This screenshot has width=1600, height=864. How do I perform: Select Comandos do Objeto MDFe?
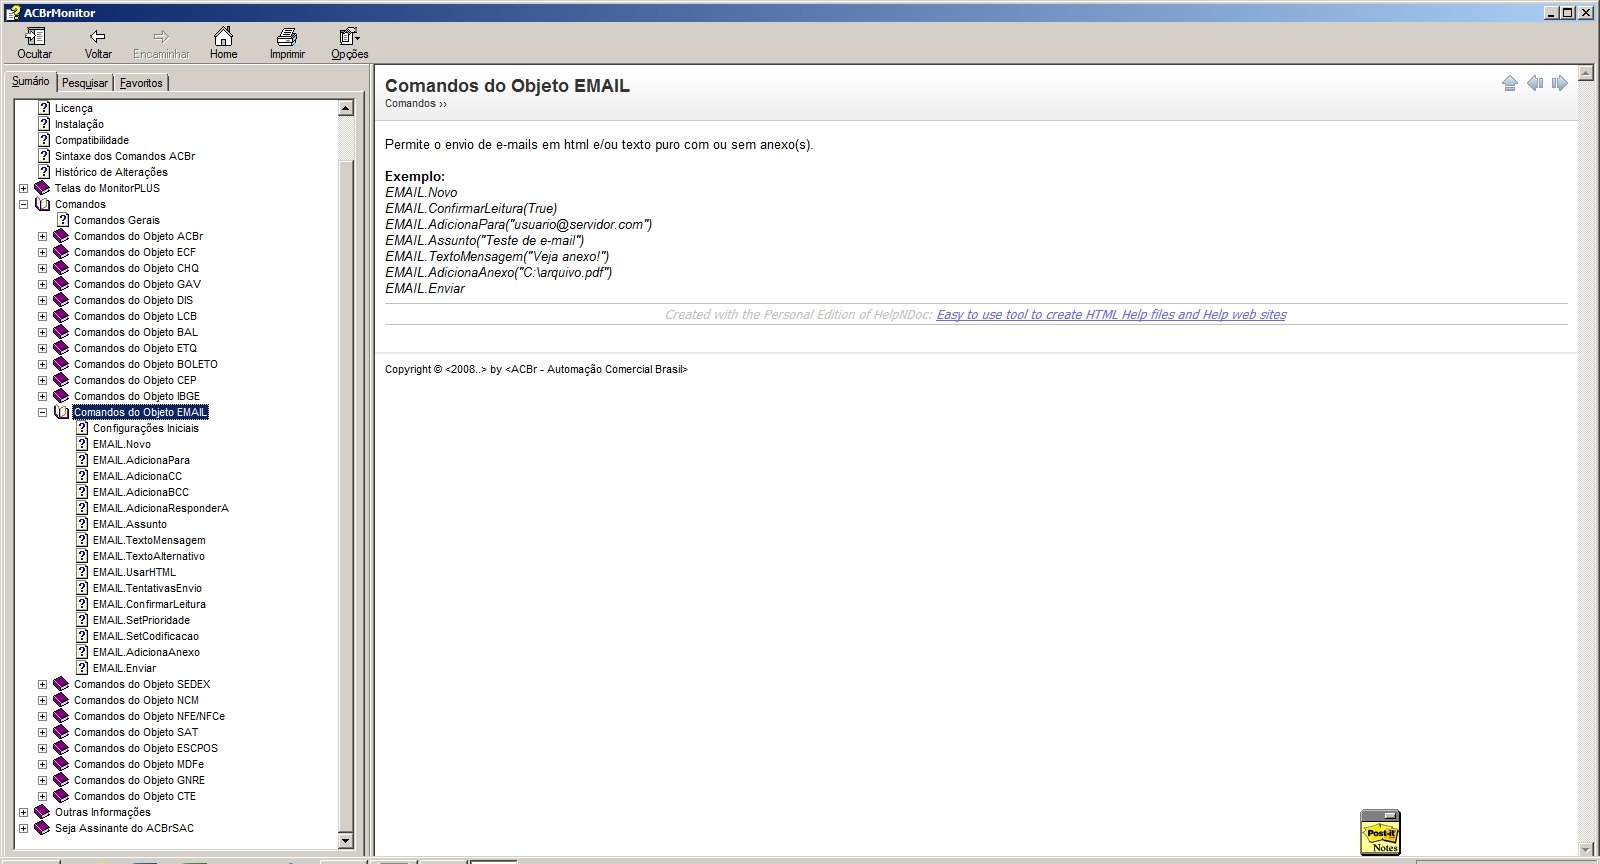[139, 764]
